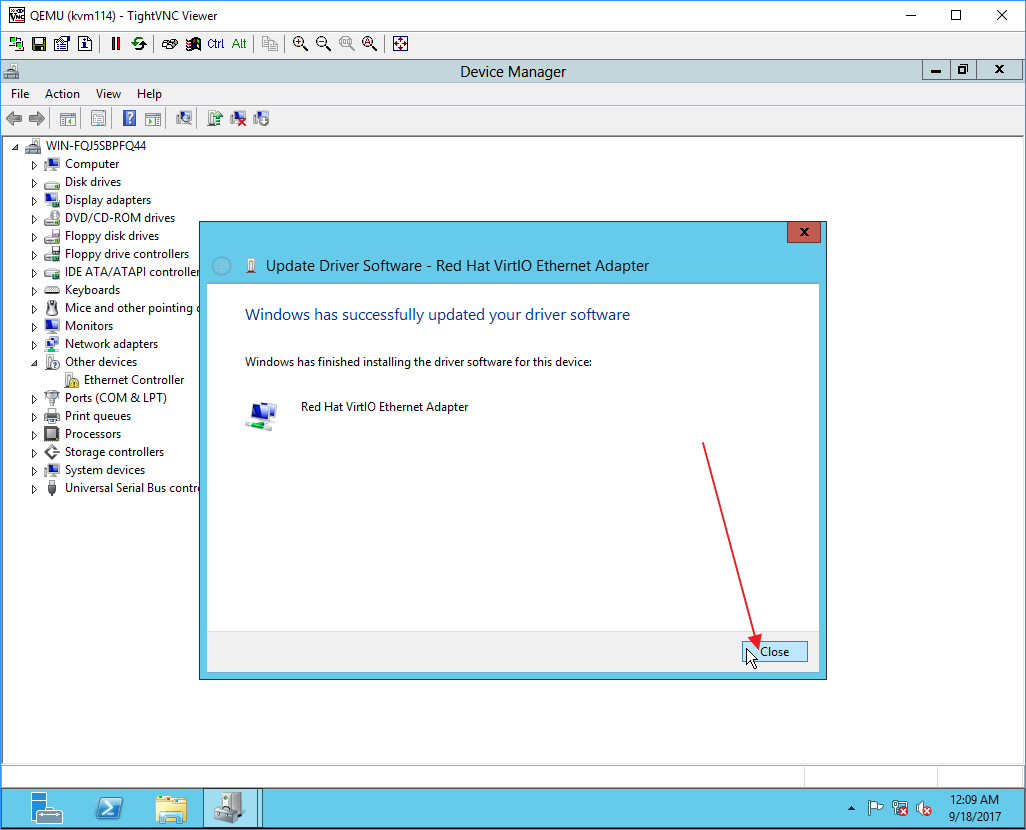Switch TightVNC viewer to full screen

[400, 44]
